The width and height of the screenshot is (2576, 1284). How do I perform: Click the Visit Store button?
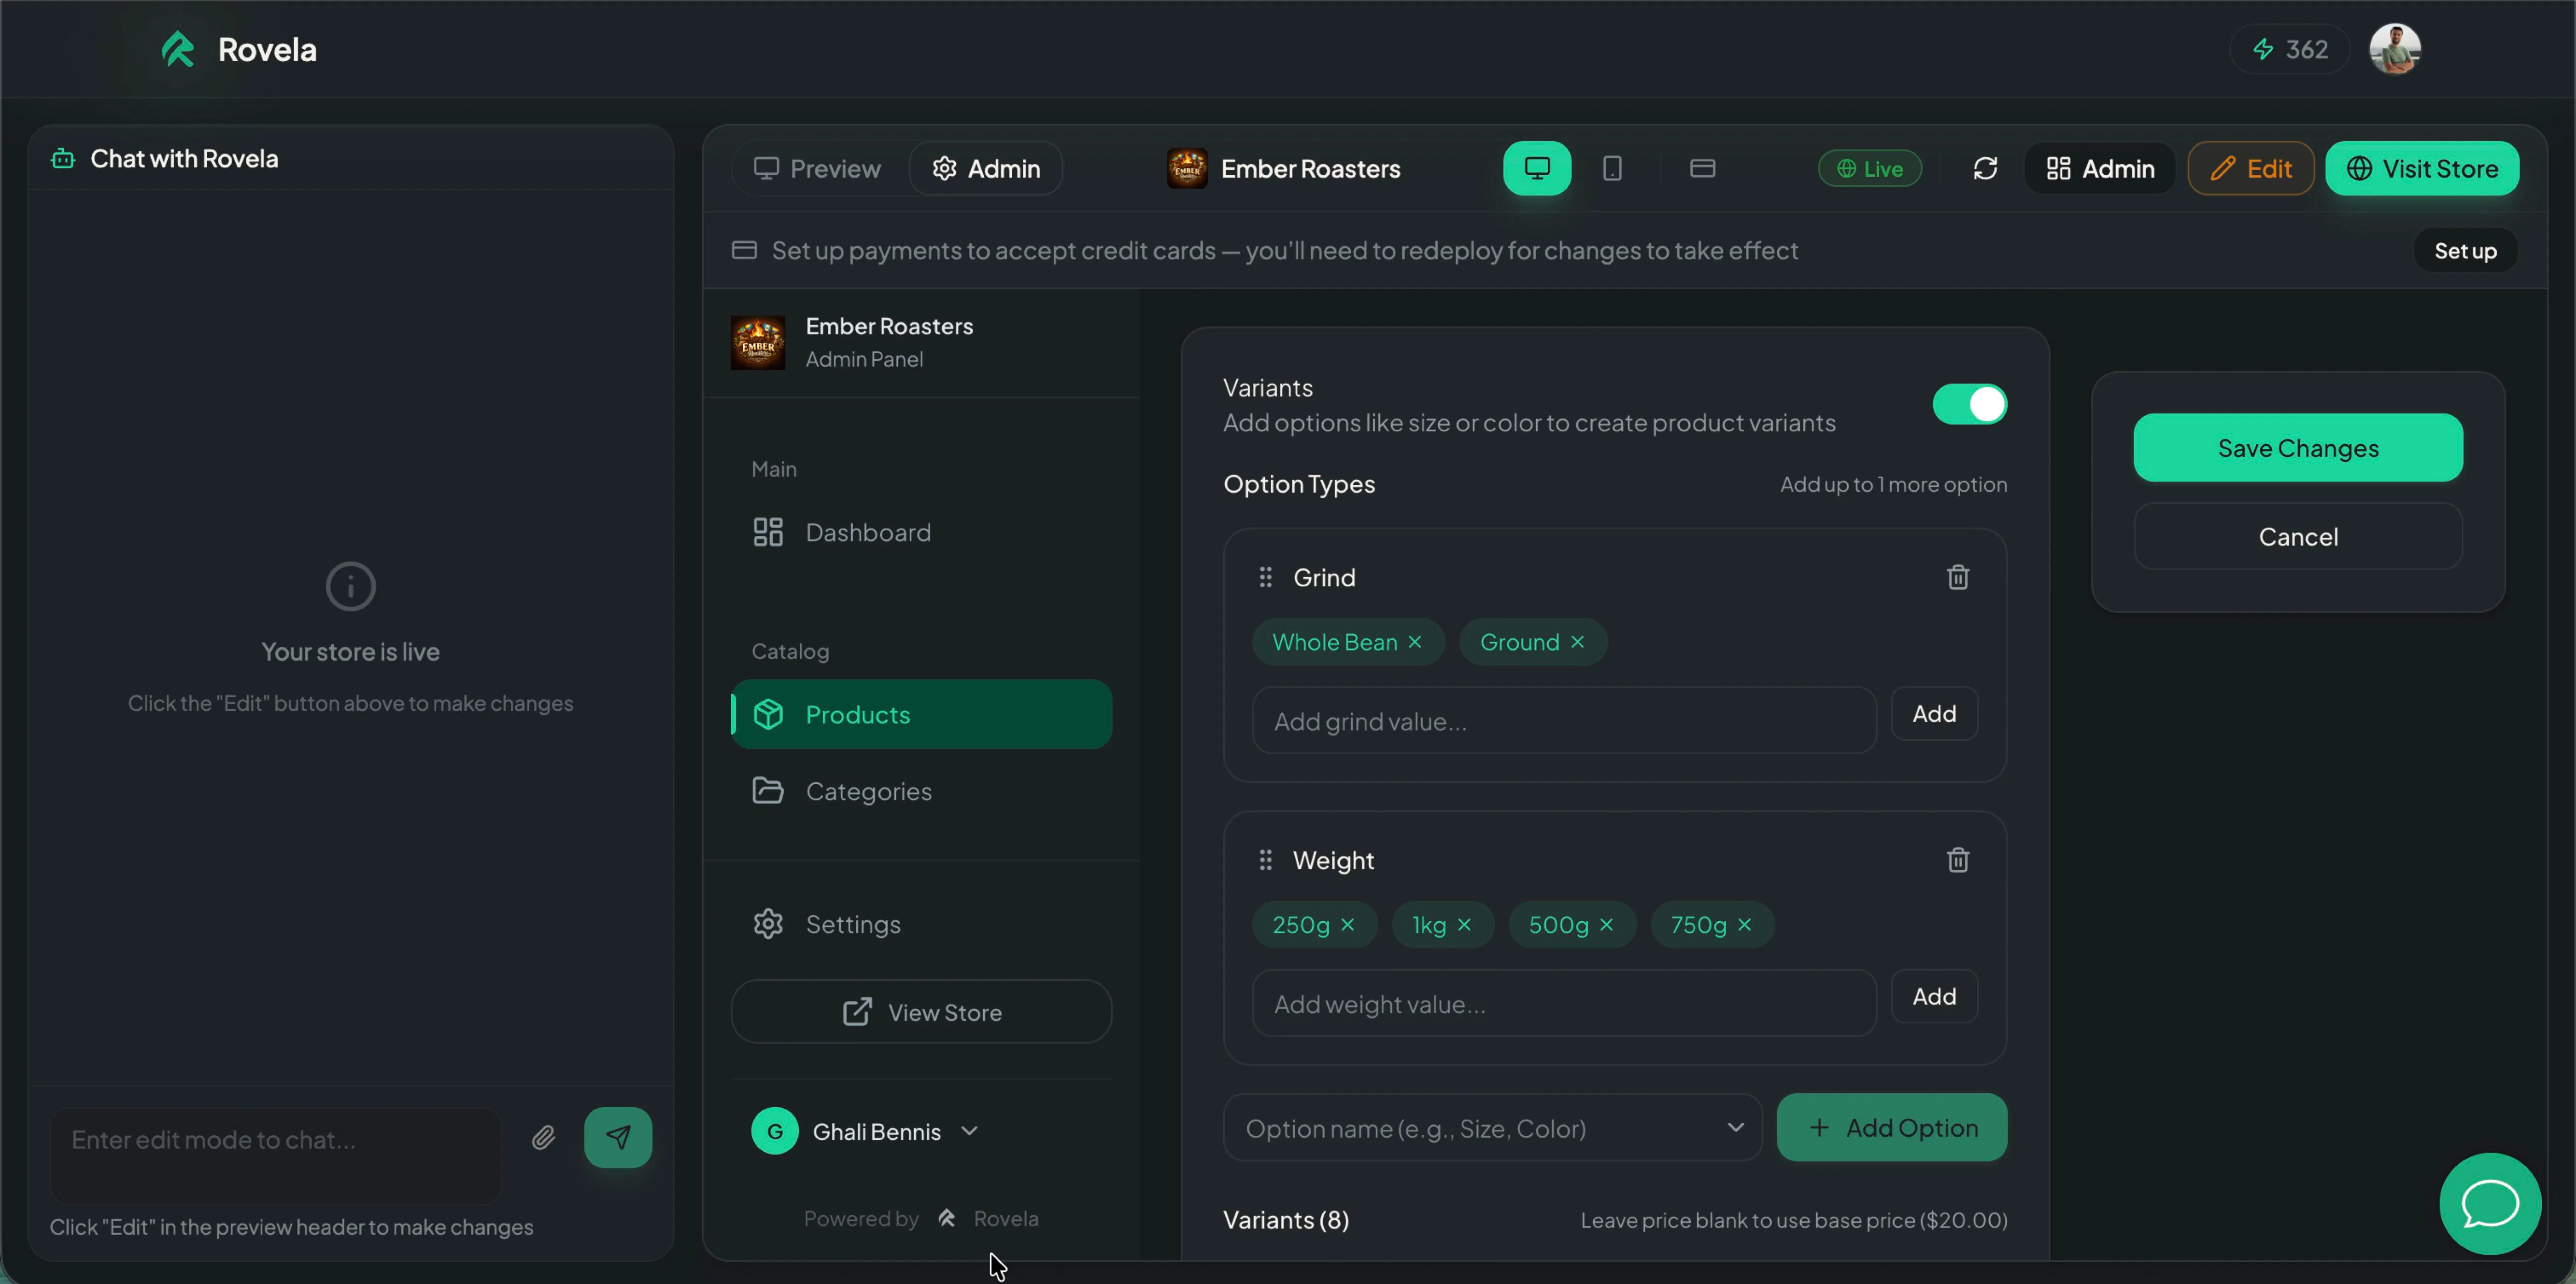coord(2422,168)
